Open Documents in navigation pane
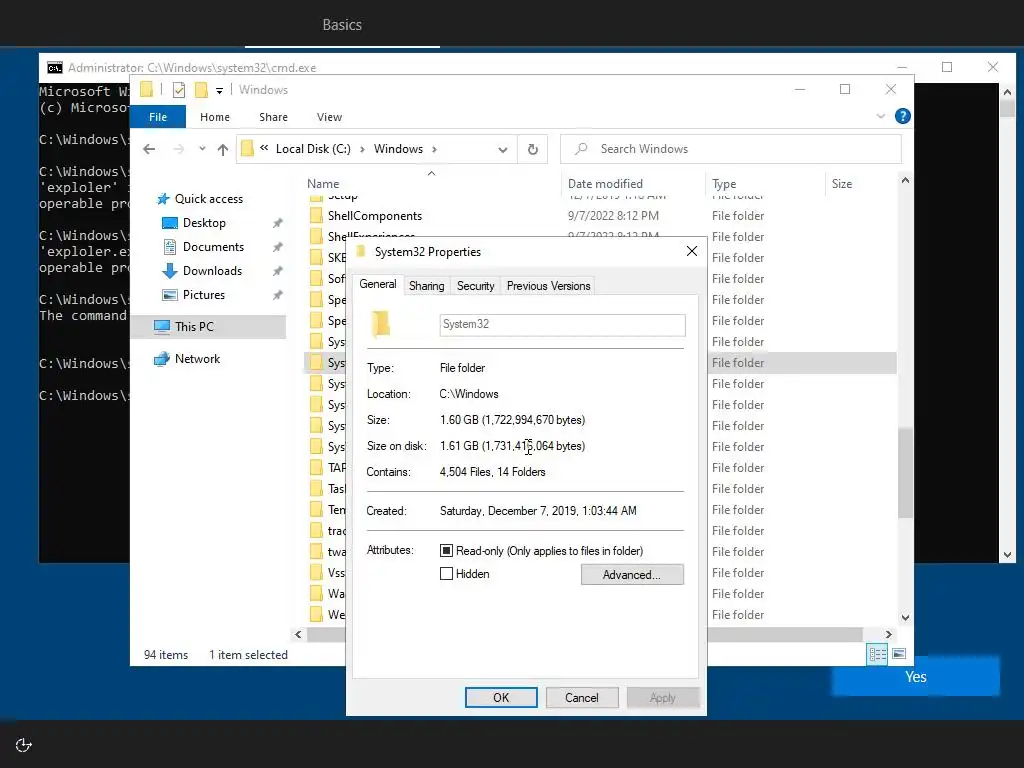This screenshot has width=1024, height=768. pos(213,247)
